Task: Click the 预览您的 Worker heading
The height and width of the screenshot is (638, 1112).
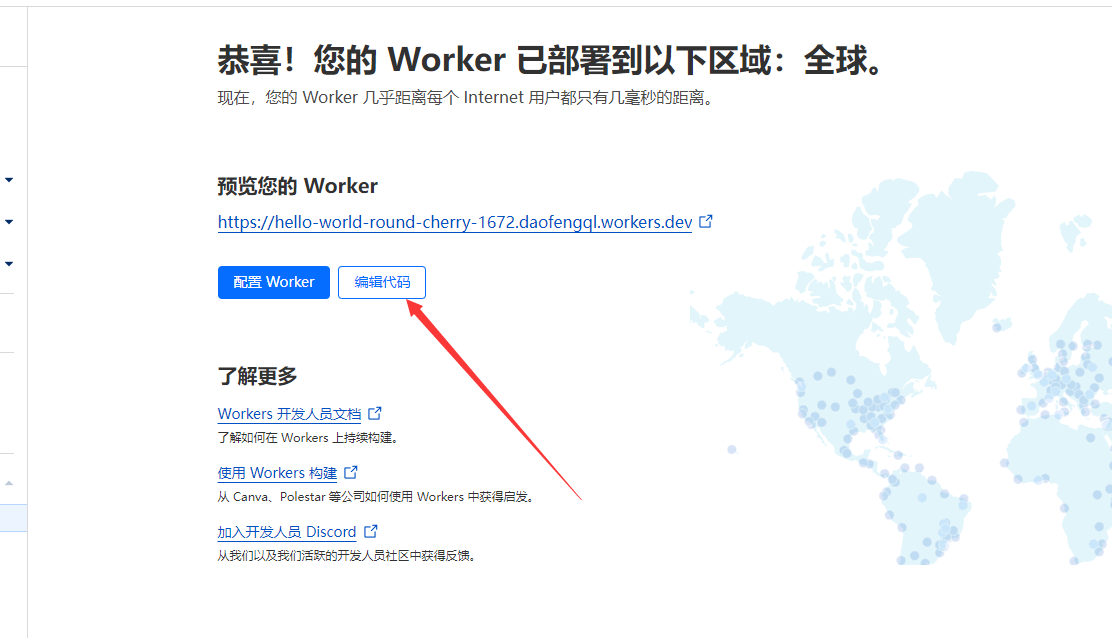Action: tap(297, 186)
